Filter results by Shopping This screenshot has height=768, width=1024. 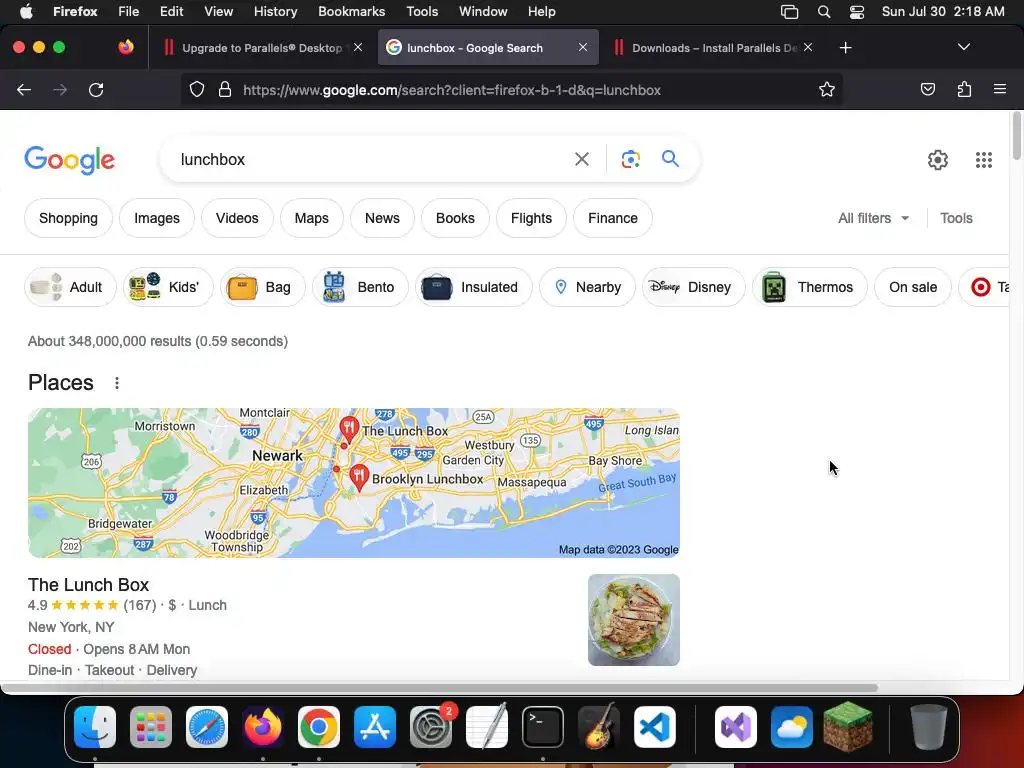(69, 218)
